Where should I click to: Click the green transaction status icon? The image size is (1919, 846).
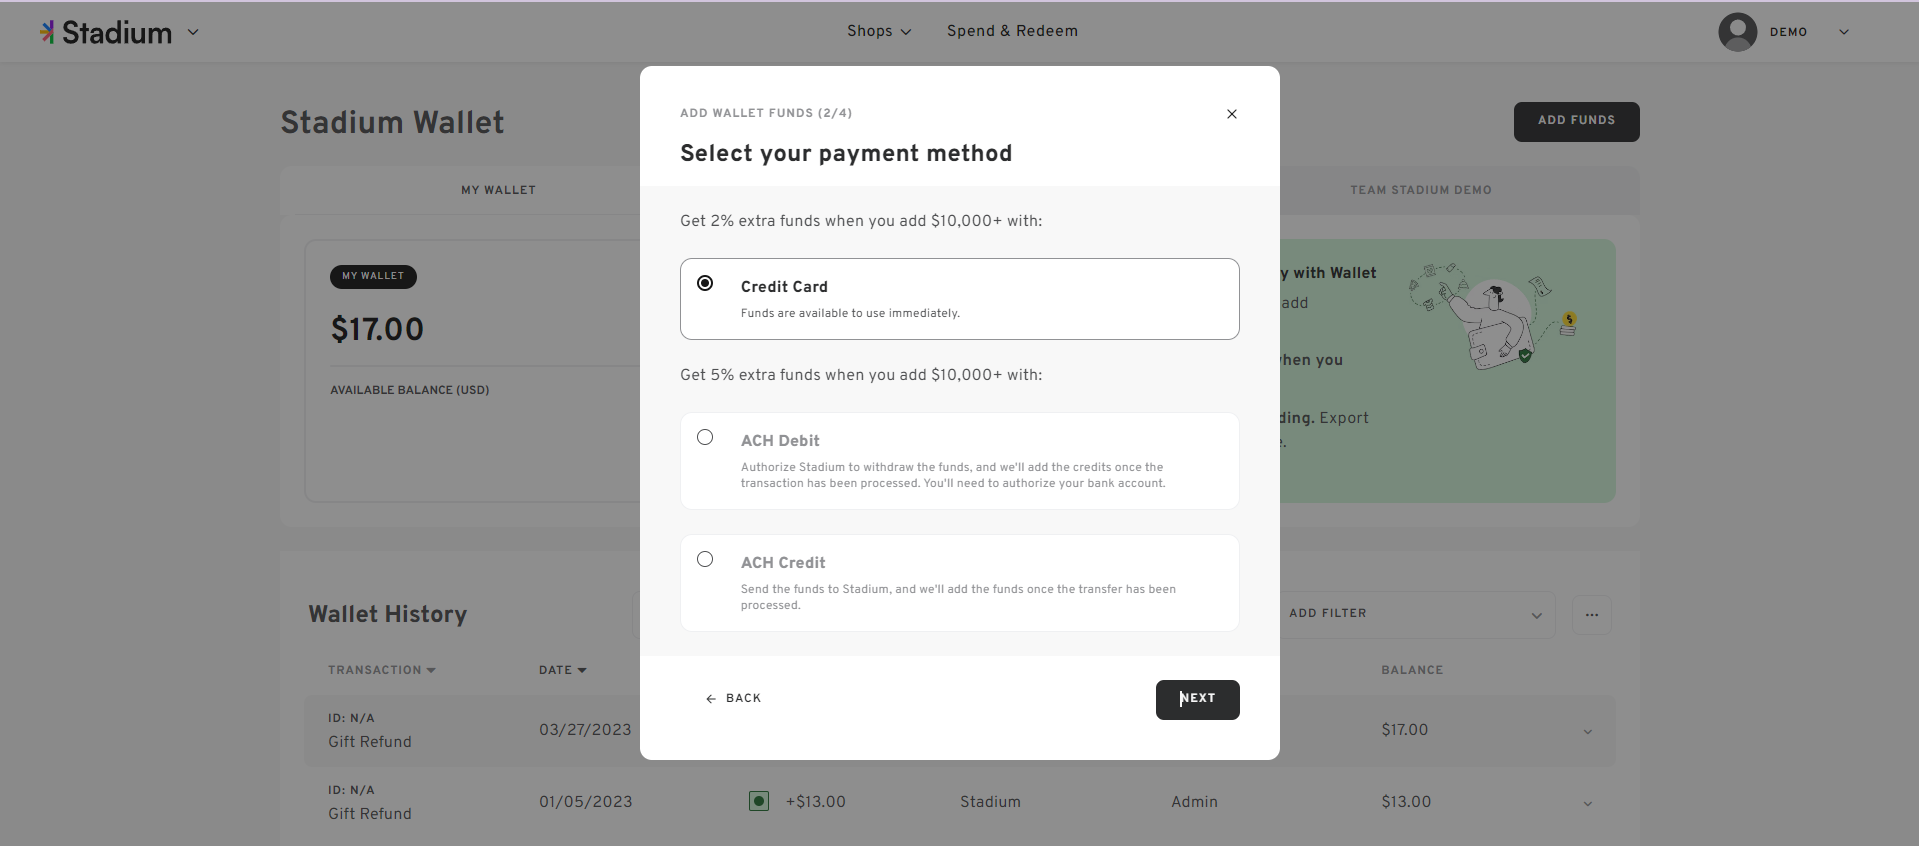coord(759,801)
